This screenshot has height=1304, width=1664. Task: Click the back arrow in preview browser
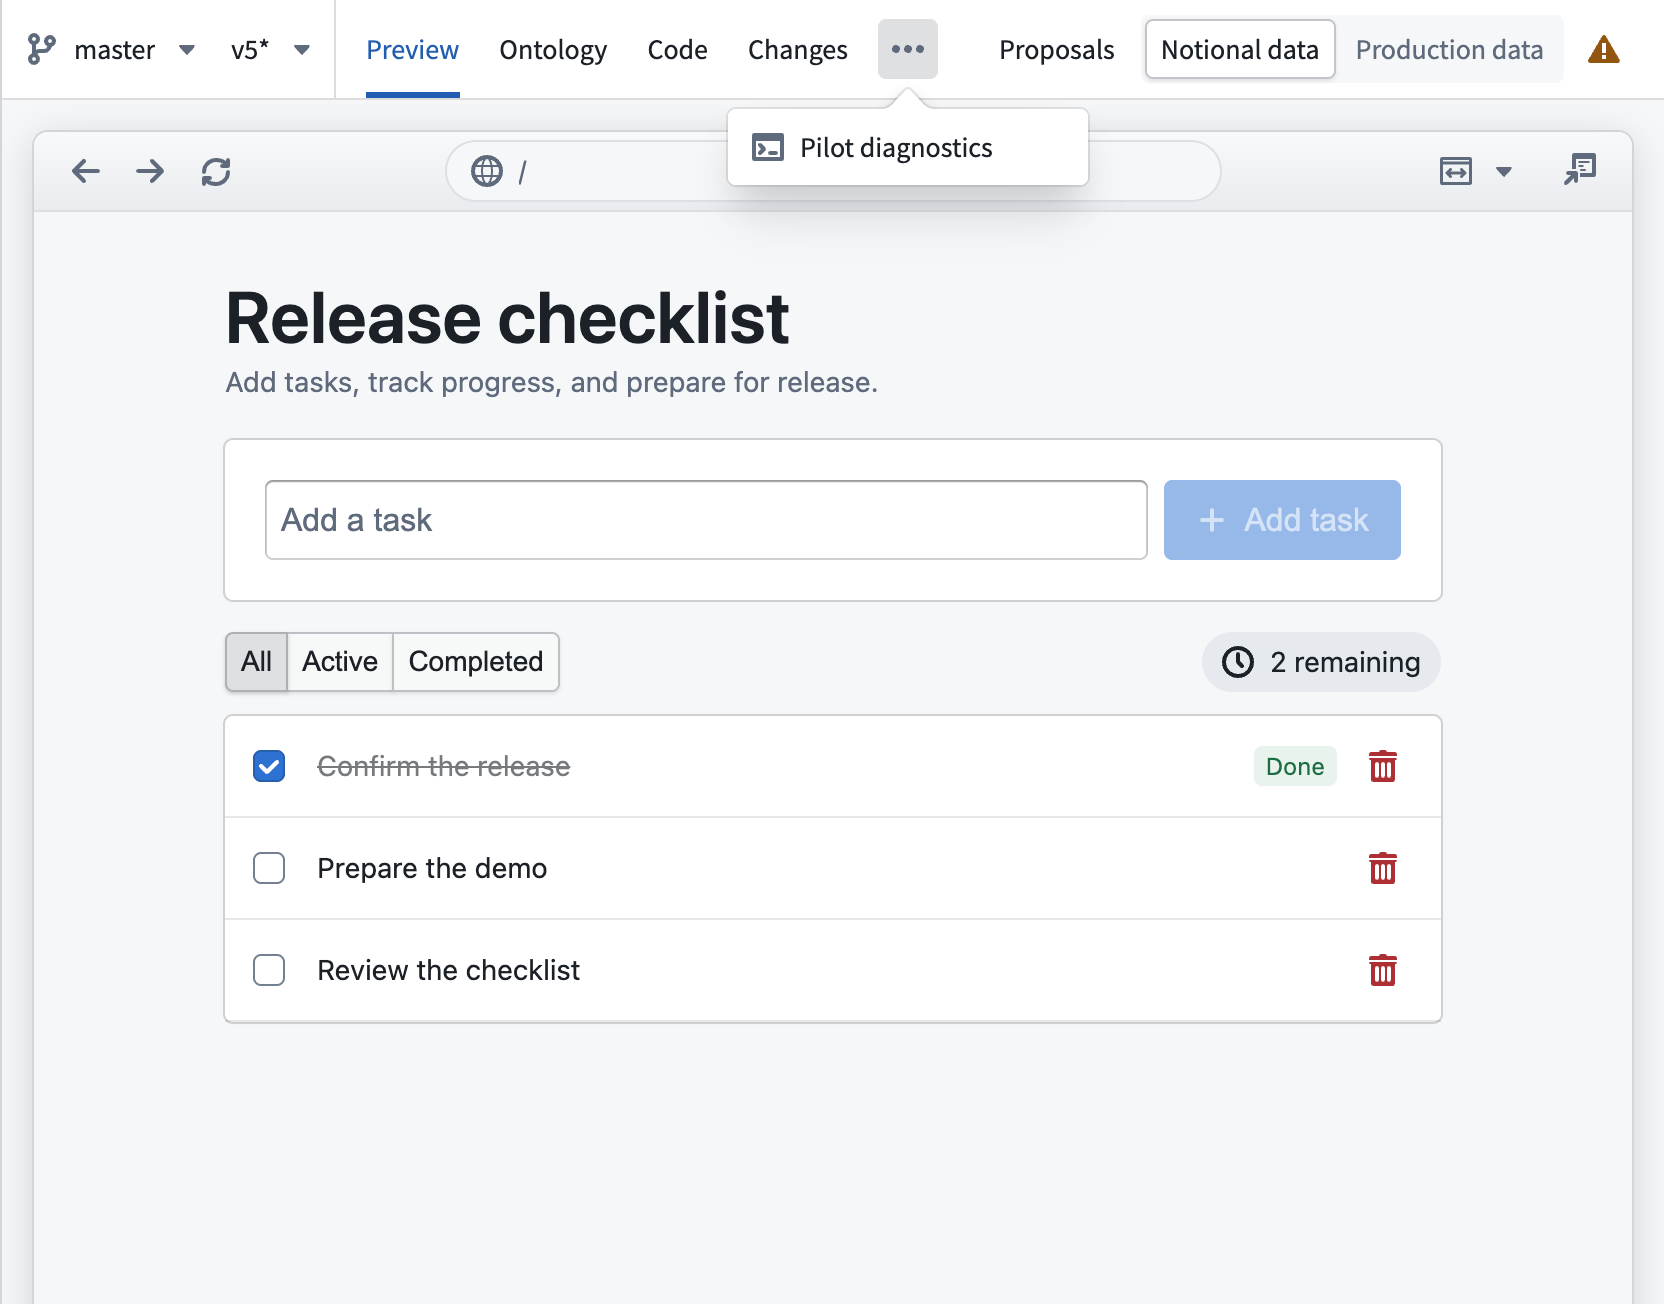click(86, 172)
